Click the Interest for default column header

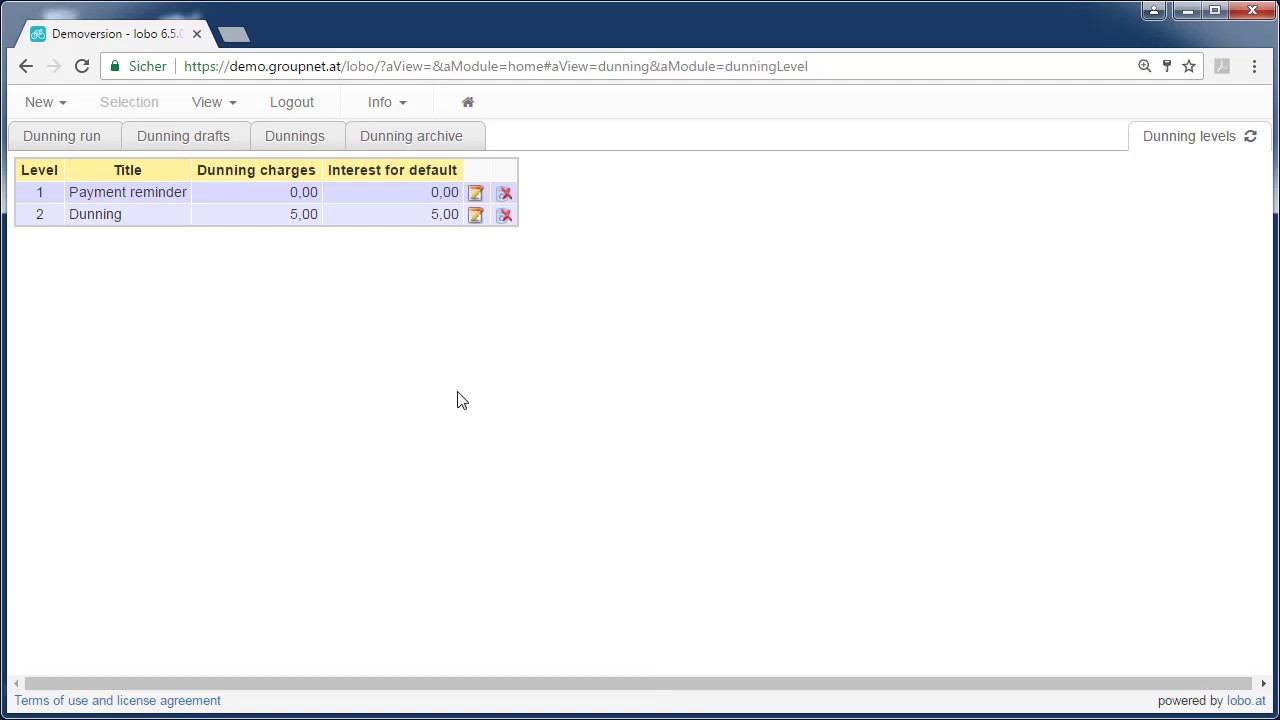(x=392, y=170)
